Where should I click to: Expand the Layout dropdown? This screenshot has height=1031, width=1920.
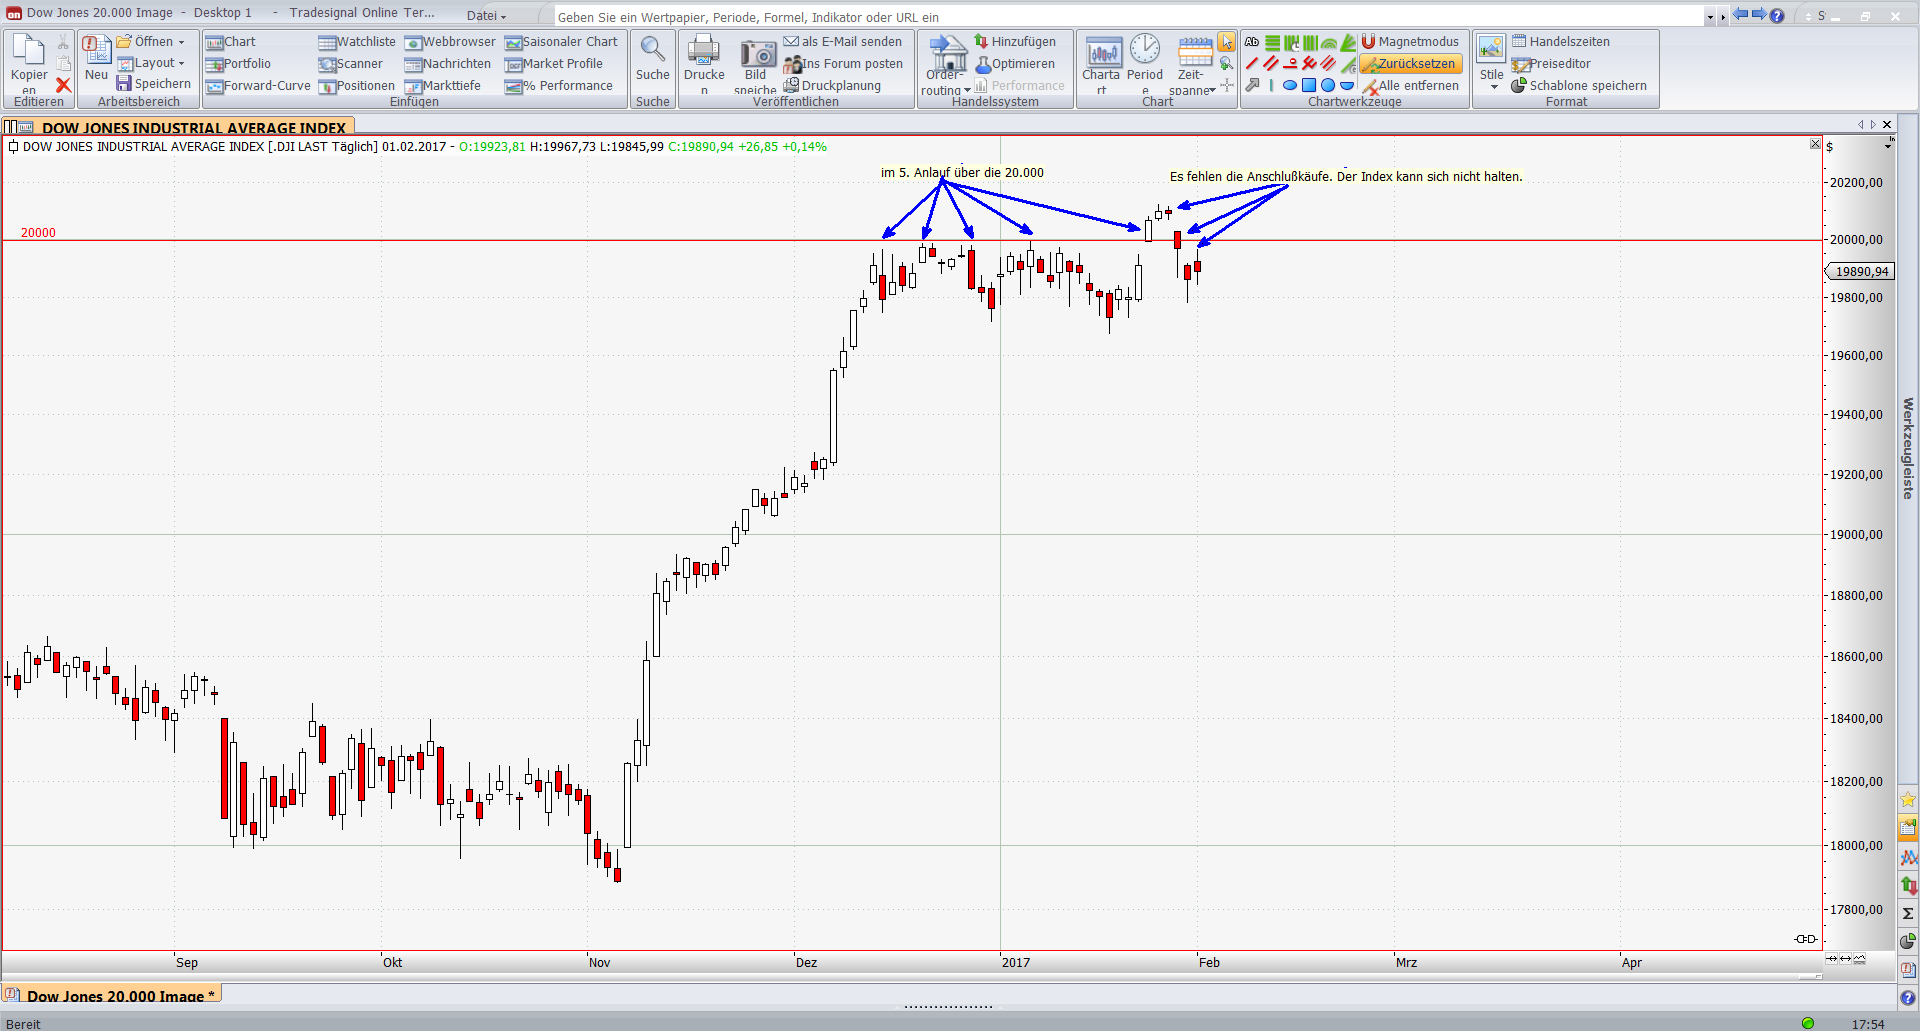(181, 63)
